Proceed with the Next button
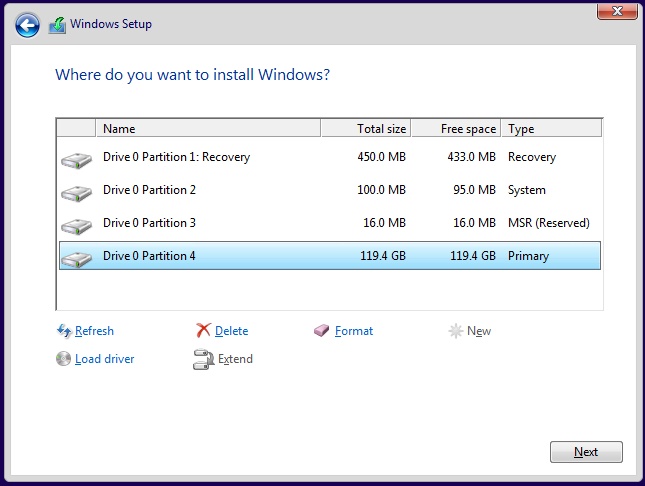 click(586, 452)
